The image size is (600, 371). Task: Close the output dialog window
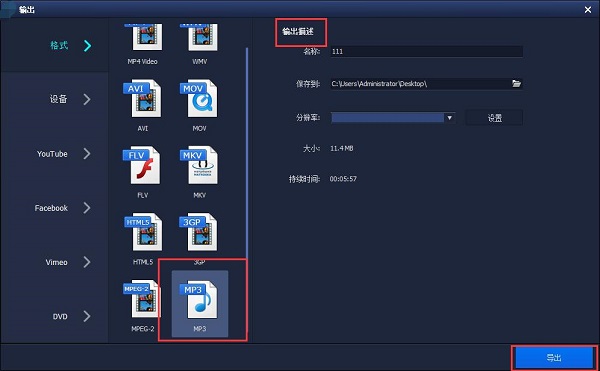(588, 10)
